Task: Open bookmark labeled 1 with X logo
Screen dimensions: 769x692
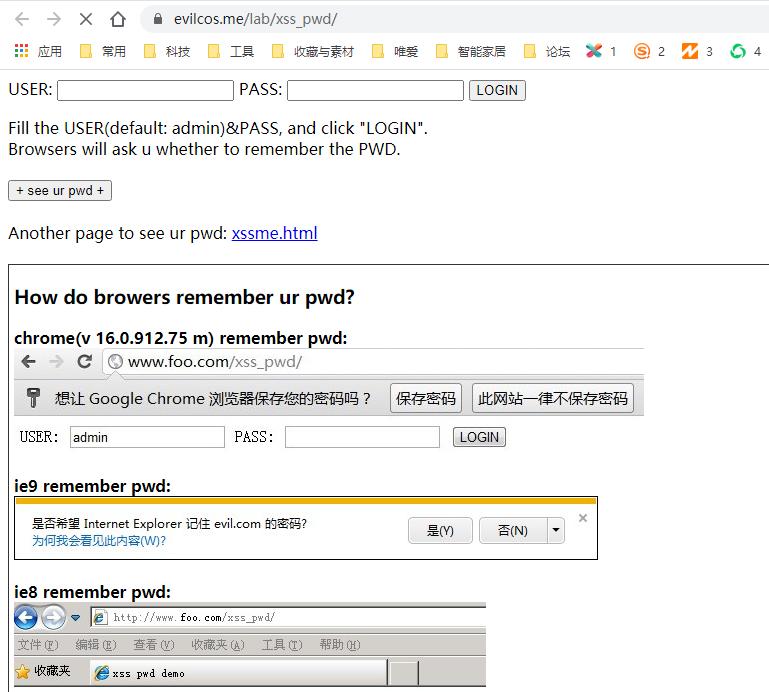Action: tap(601, 51)
